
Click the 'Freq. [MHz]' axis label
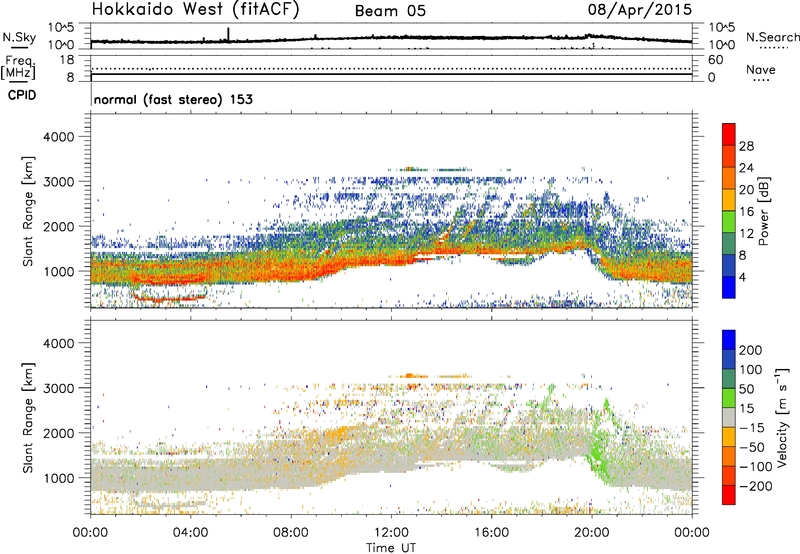tap(19, 68)
